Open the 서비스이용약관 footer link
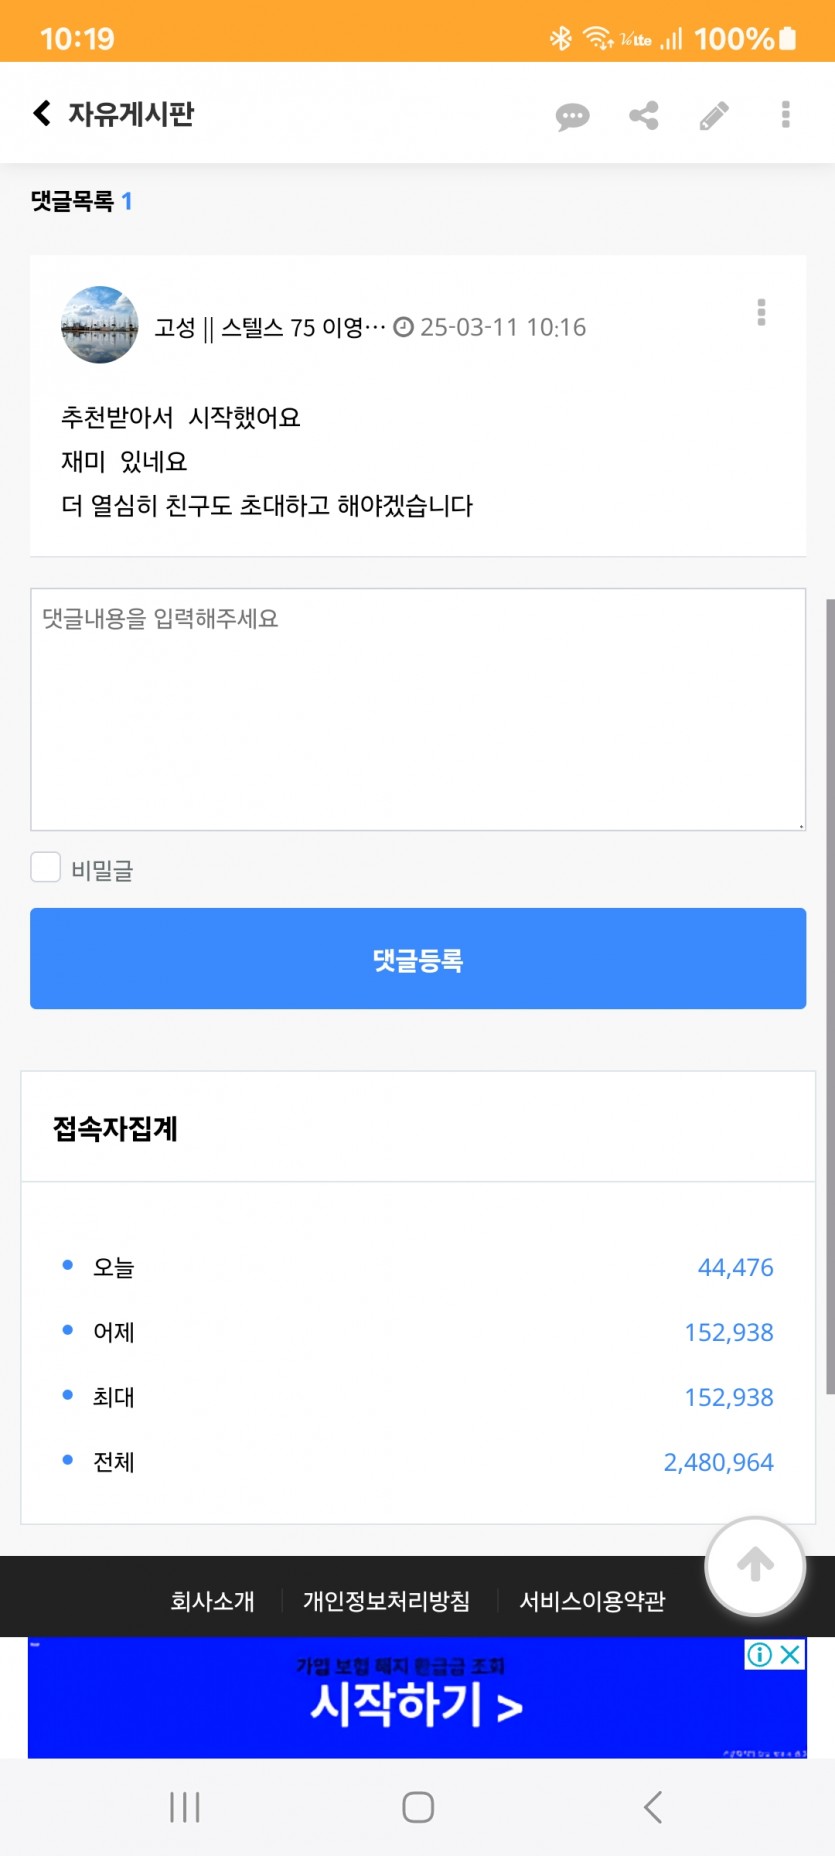This screenshot has height=1856, width=835. [x=592, y=1601]
